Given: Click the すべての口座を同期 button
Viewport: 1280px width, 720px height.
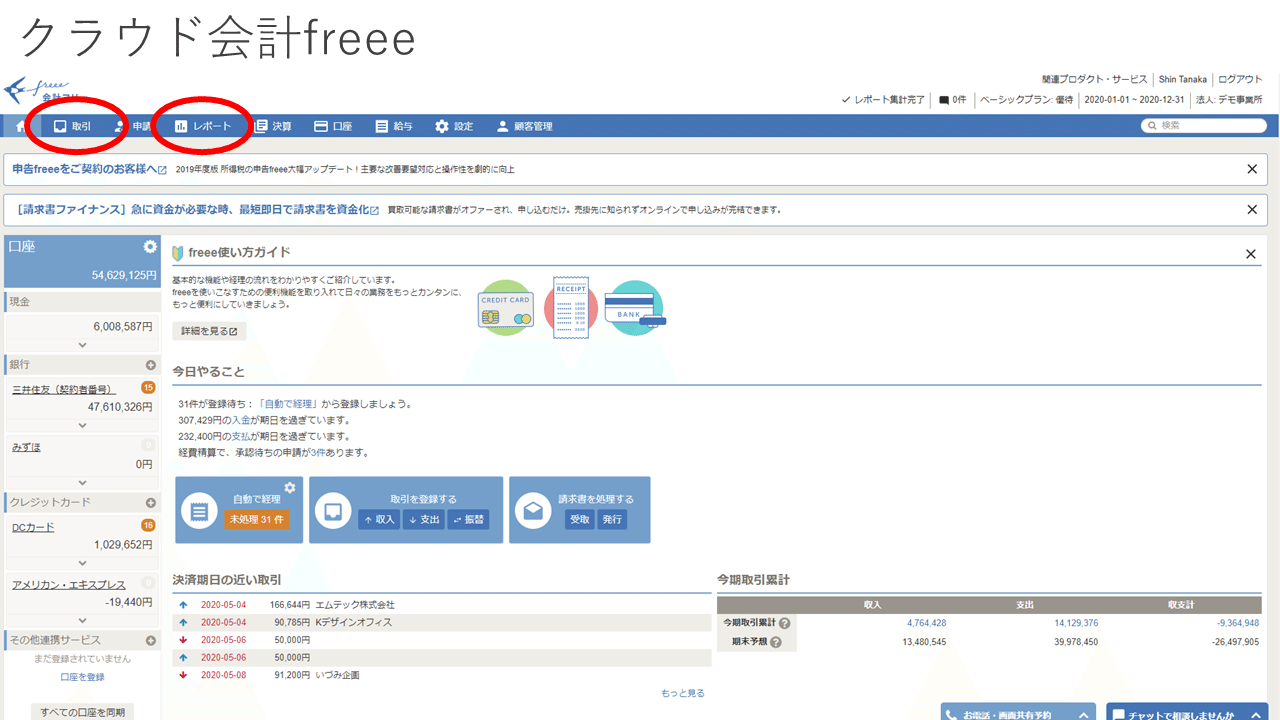Looking at the screenshot, I should pyautogui.click(x=83, y=713).
